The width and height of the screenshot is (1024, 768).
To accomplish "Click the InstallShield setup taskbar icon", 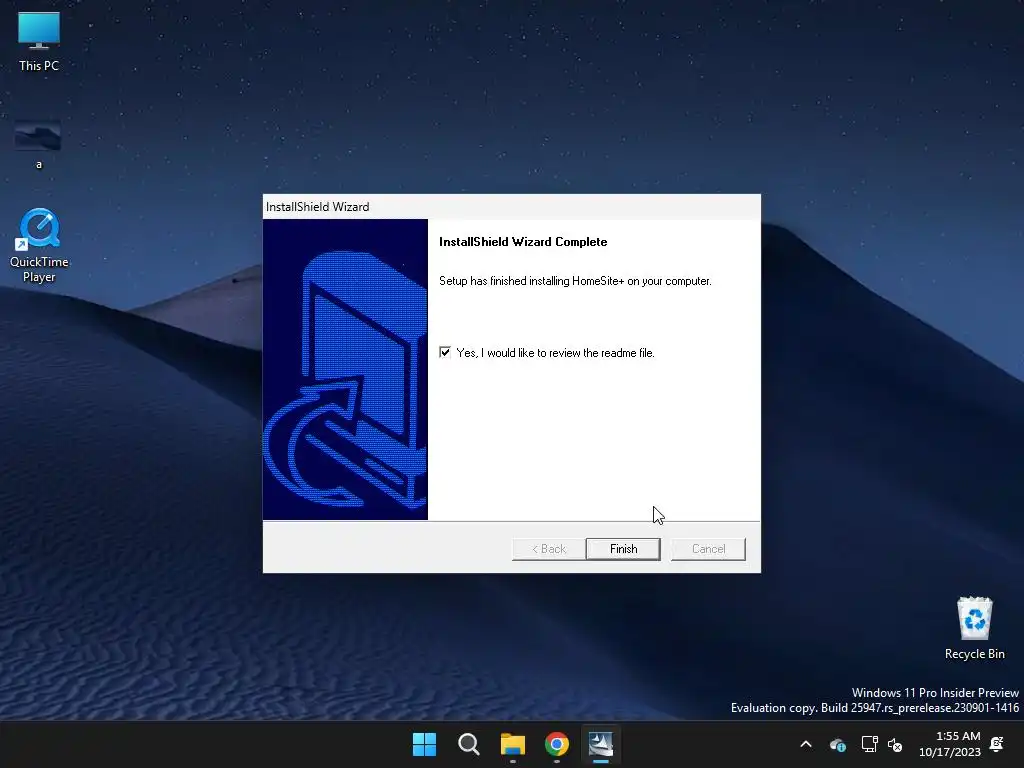I will click(601, 744).
